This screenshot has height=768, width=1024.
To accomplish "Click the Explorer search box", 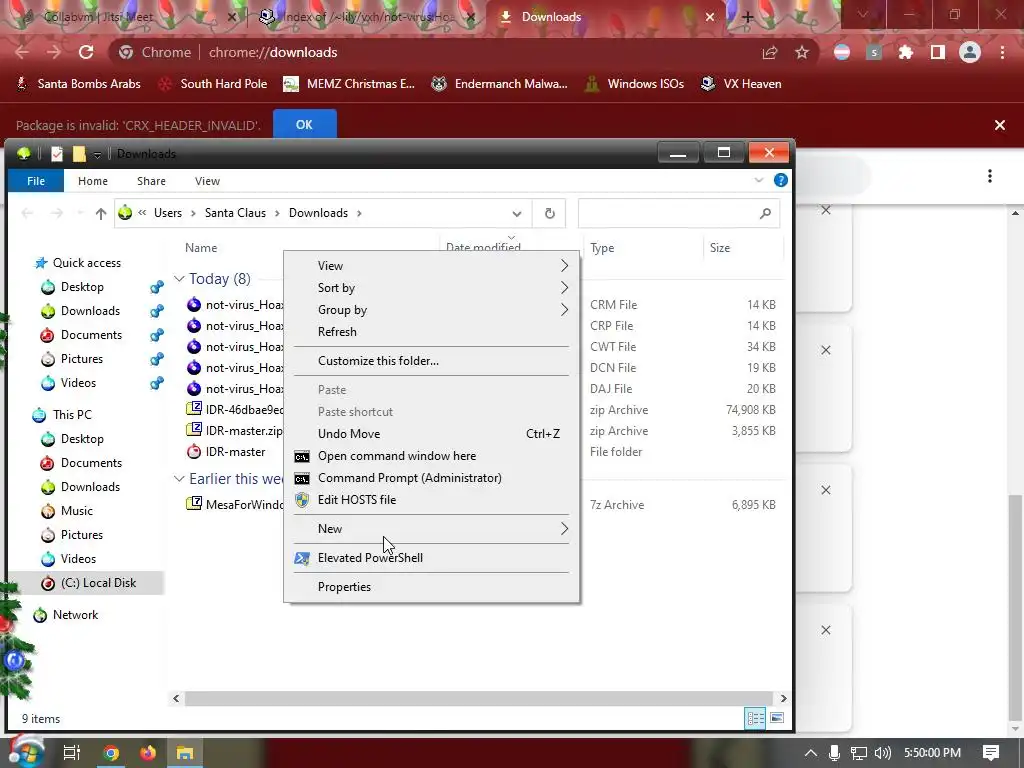I will pos(678,213).
